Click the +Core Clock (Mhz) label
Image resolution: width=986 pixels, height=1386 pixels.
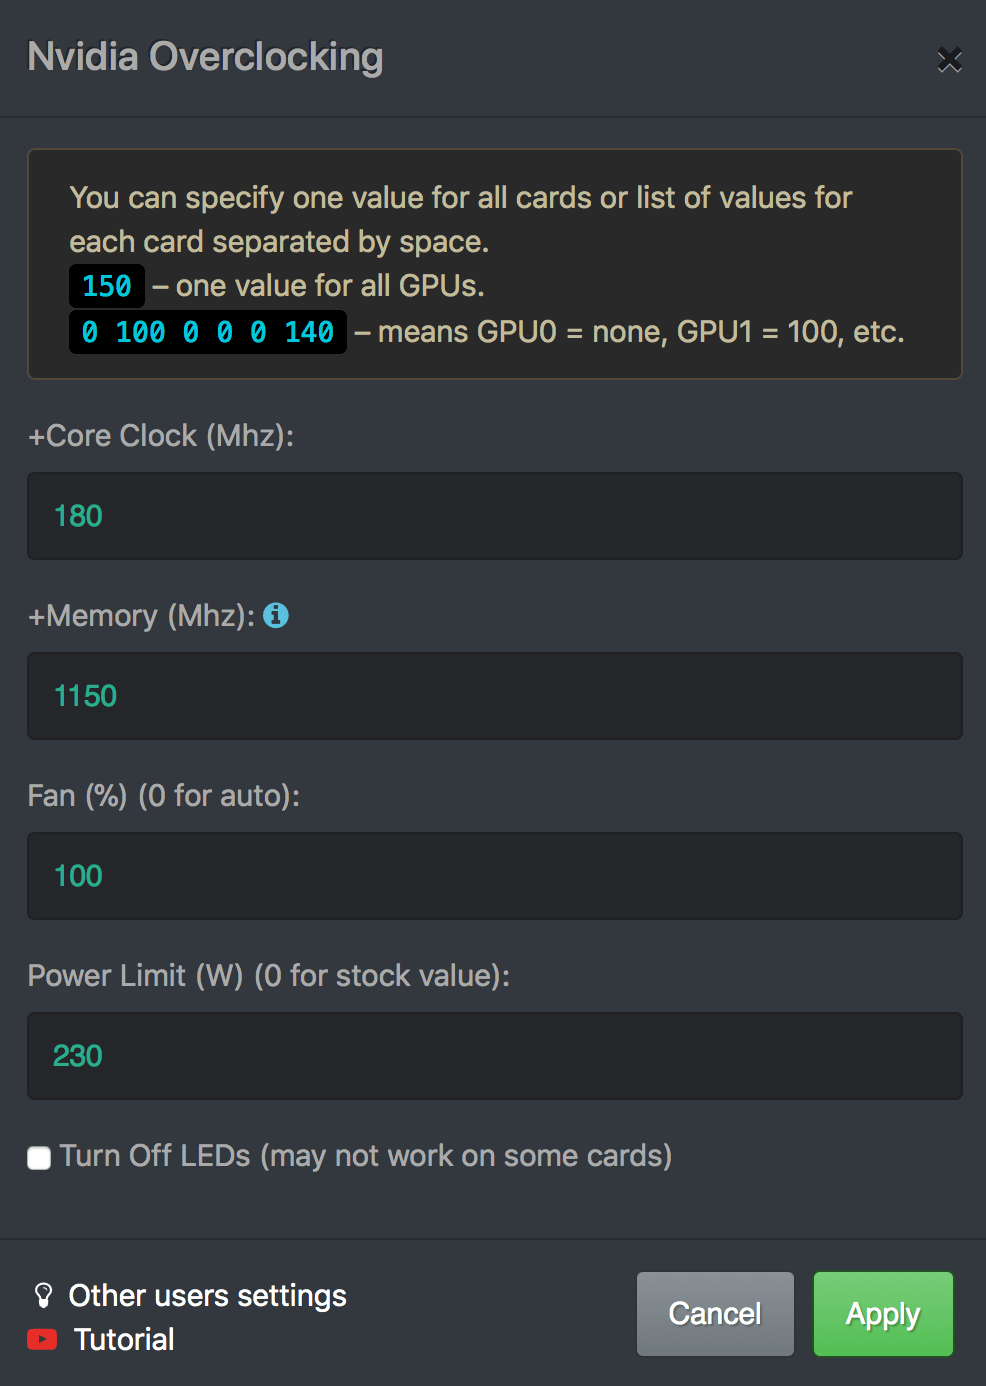(x=161, y=436)
